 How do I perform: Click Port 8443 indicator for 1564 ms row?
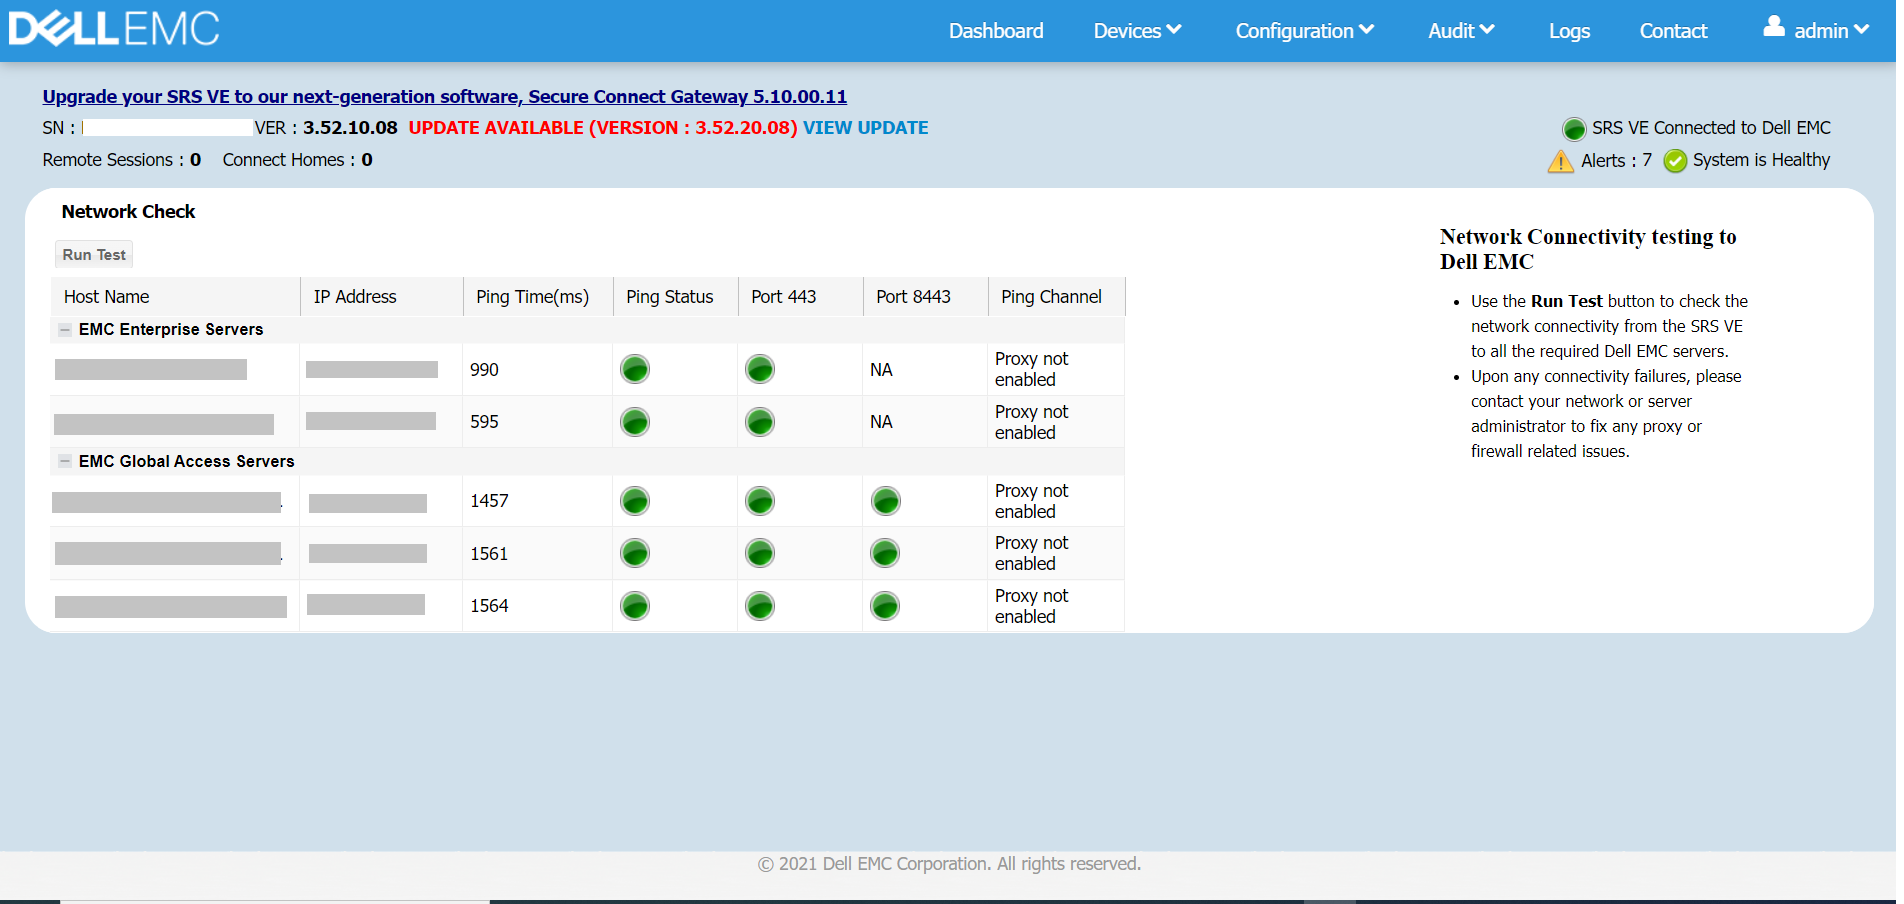[885, 606]
